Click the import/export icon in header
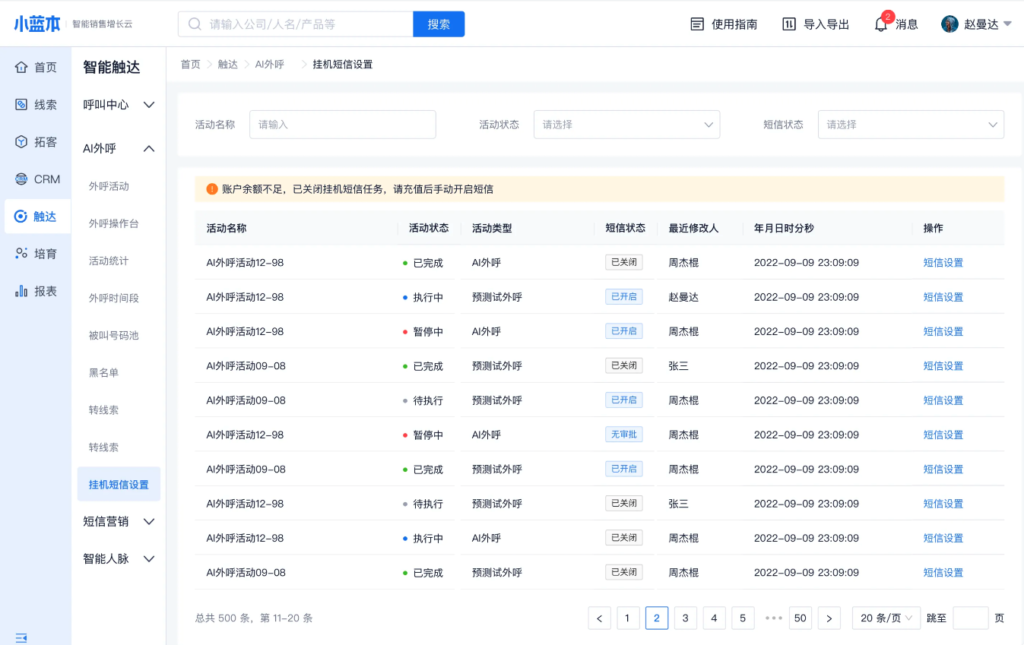The image size is (1024, 645). pyautogui.click(x=789, y=24)
